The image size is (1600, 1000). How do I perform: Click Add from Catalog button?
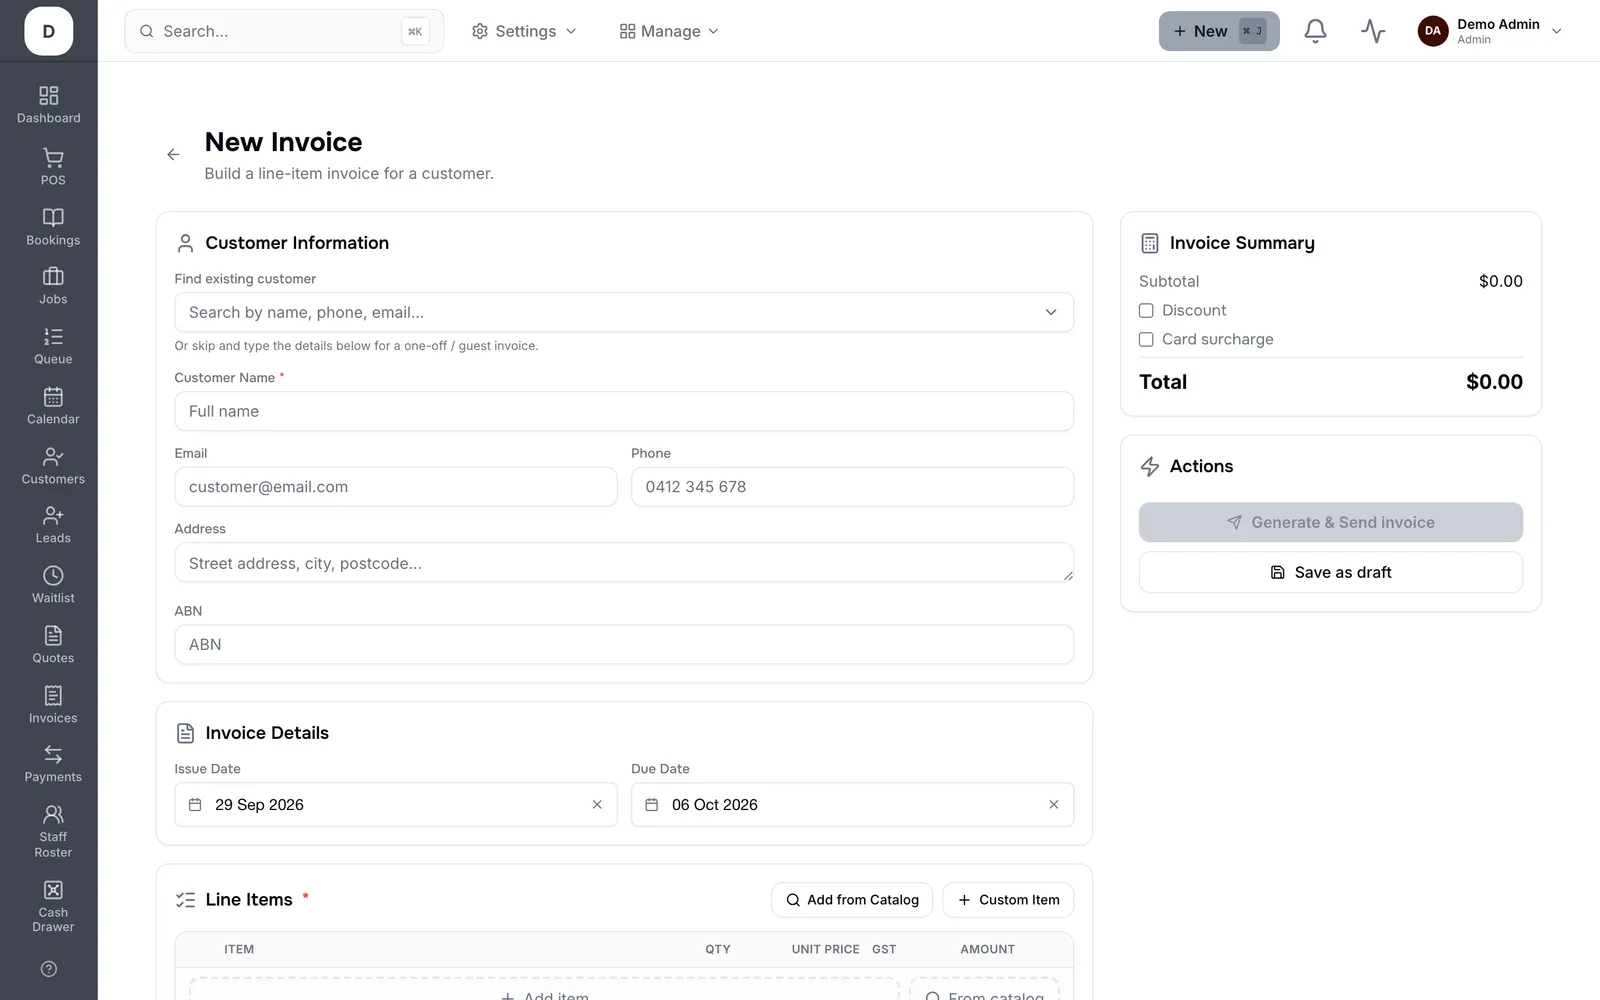(x=852, y=900)
